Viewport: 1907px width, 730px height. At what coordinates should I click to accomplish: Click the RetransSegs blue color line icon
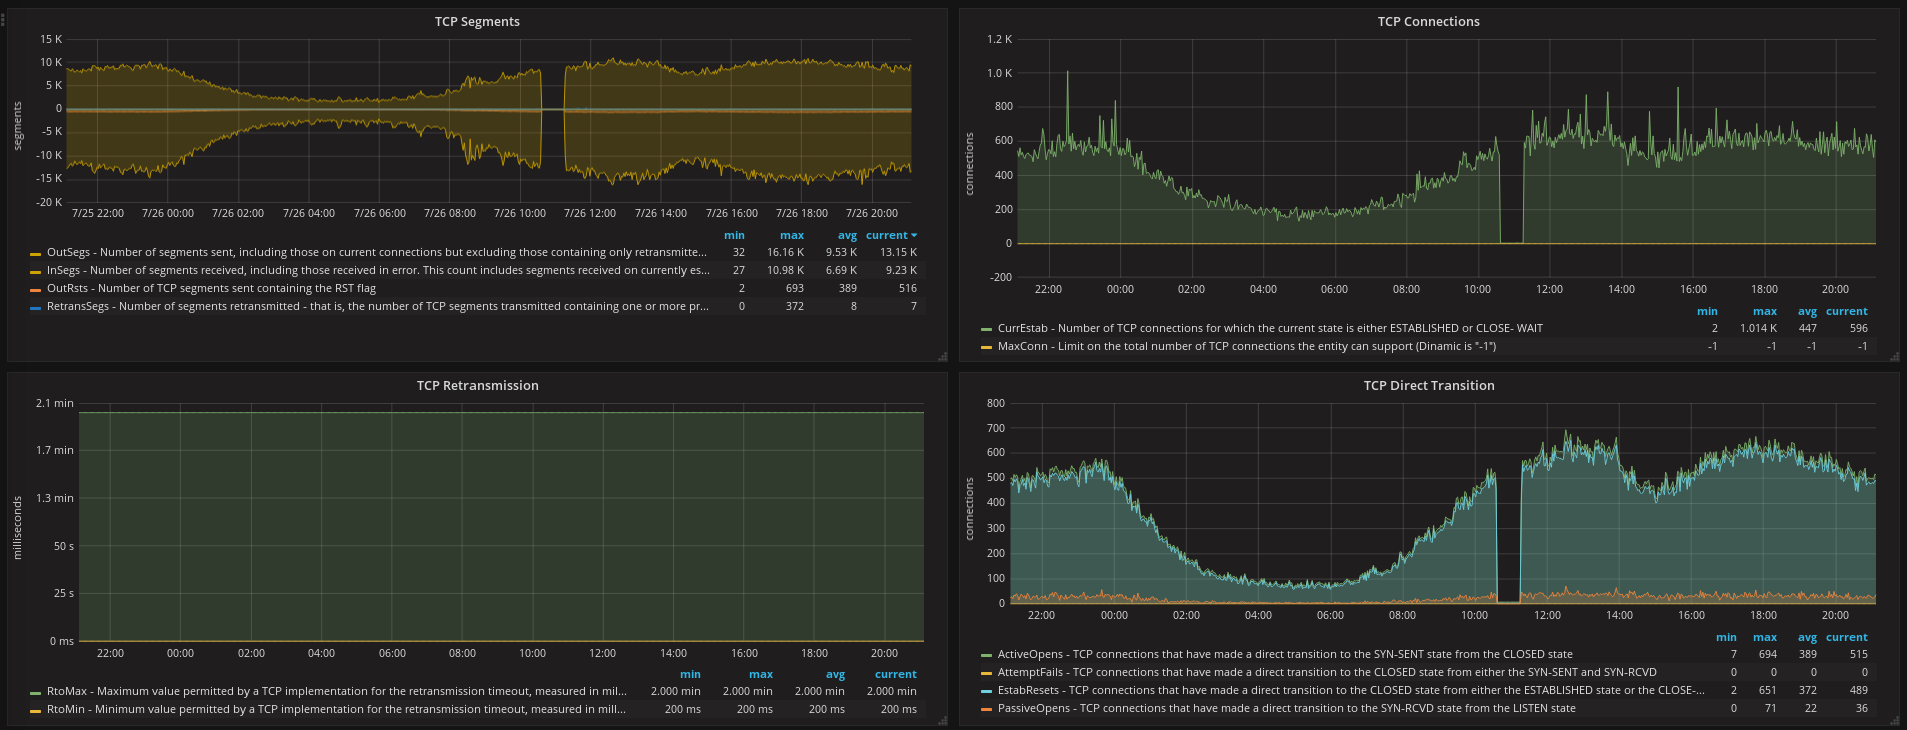(x=36, y=308)
